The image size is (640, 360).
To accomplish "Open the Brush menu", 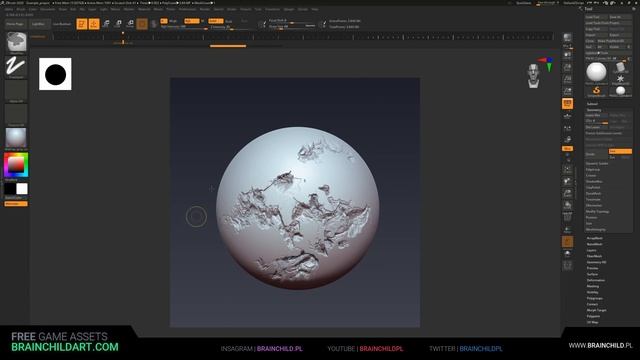I will [x=20, y=9].
